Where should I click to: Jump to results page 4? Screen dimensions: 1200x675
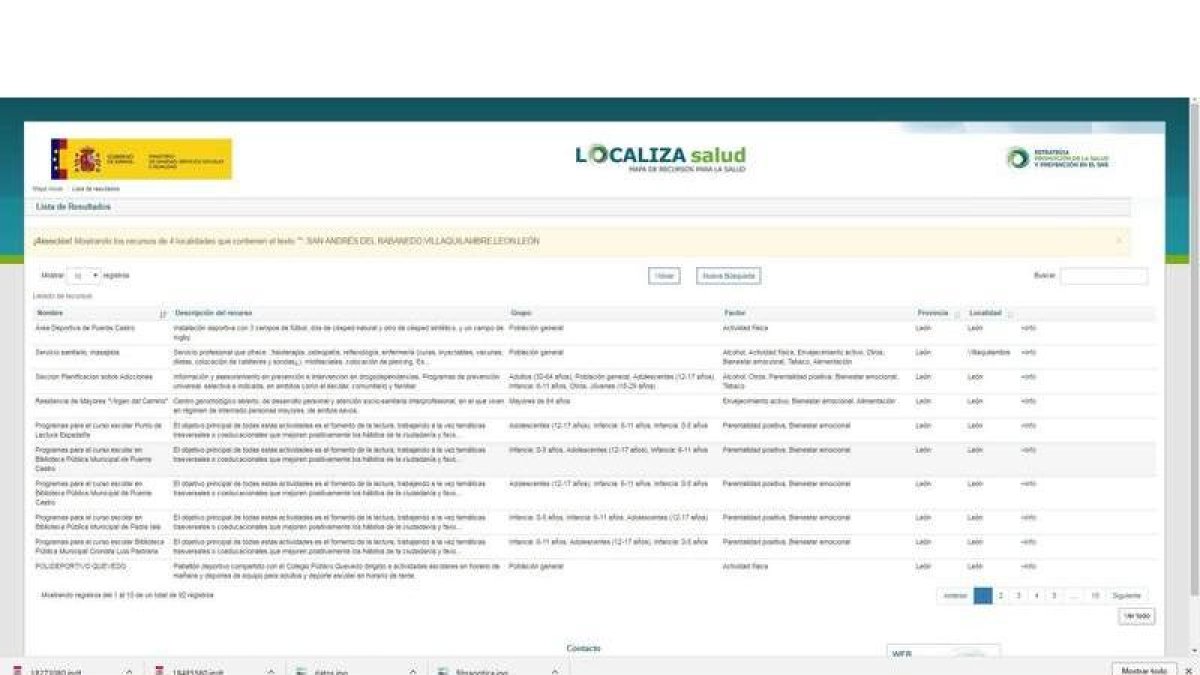tap(1037, 595)
